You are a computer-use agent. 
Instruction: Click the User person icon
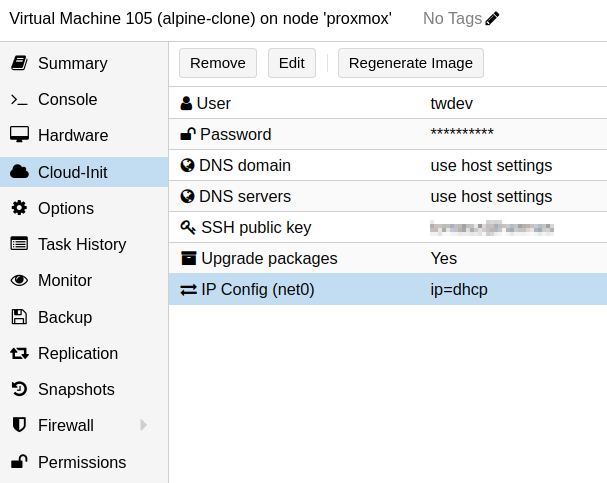186,103
